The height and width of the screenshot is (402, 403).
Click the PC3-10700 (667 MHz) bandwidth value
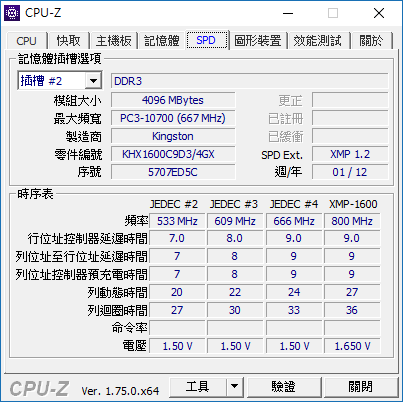tap(173, 118)
